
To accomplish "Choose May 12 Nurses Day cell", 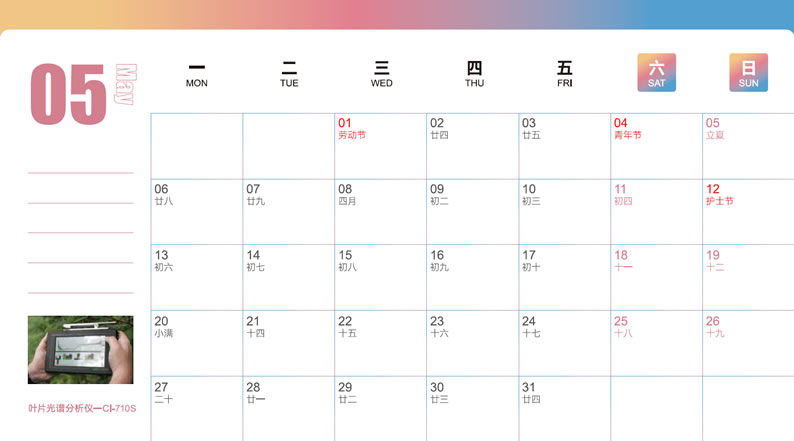I will [748, 212].
